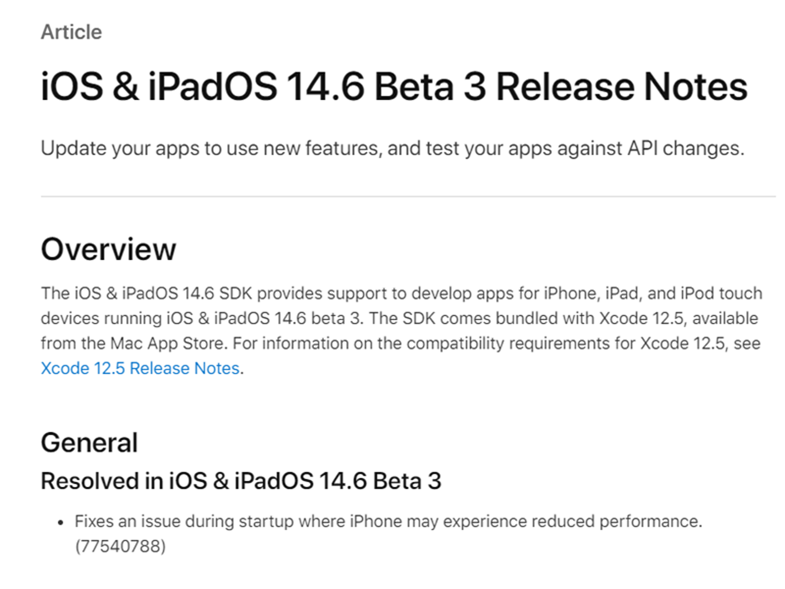
Task: Click the update your apps subtitle text
Action: point(392,149)
